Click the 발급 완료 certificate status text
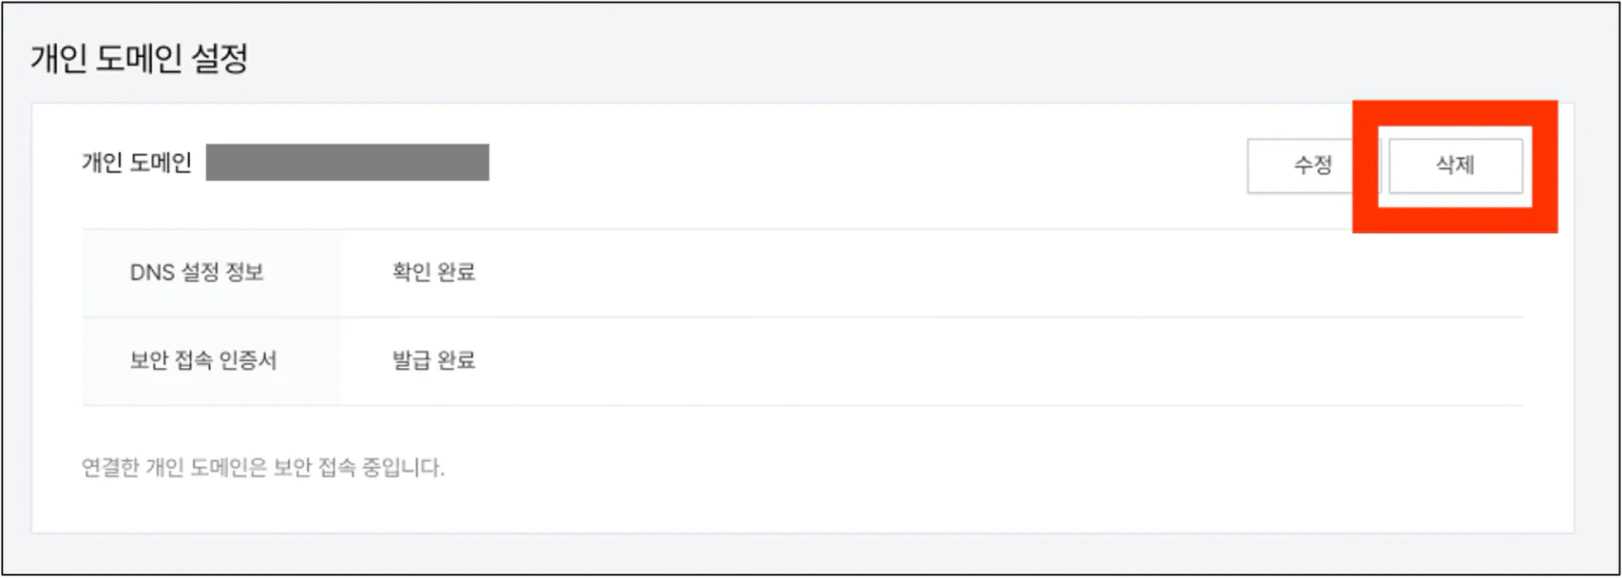This screenshot has width=1622, height=578. pos(433,360)
